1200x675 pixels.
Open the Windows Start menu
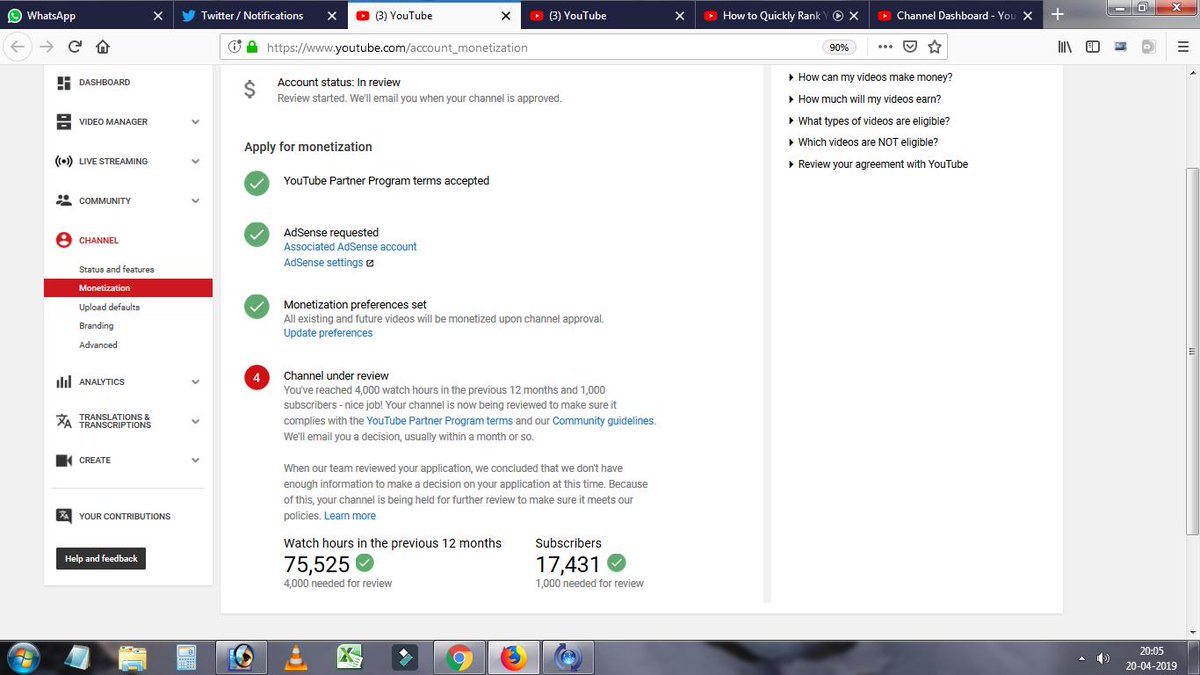pos(22,657)
